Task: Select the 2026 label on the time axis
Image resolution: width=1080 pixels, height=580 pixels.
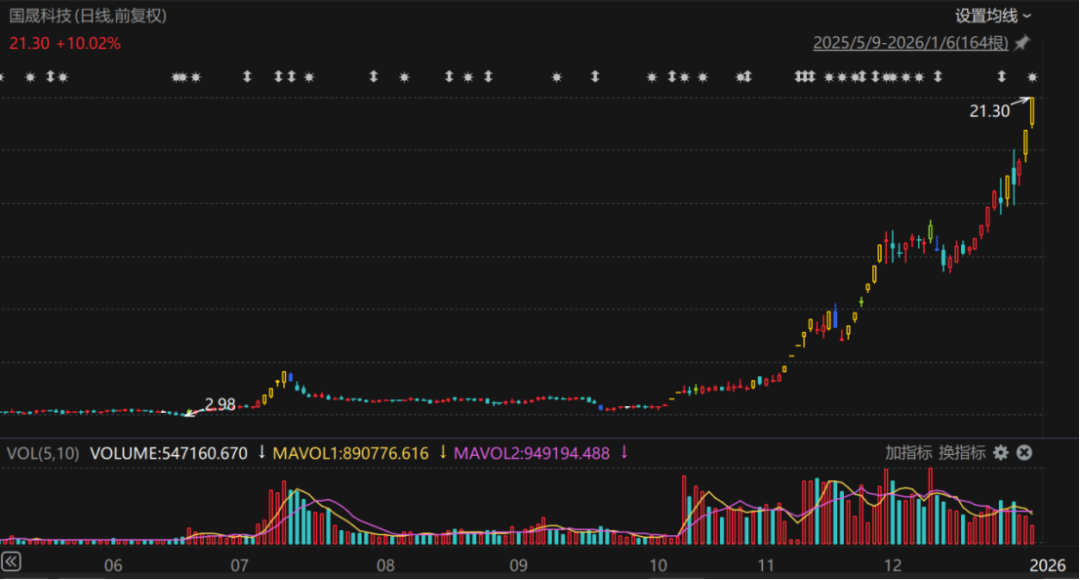Action: point(1047,565)
